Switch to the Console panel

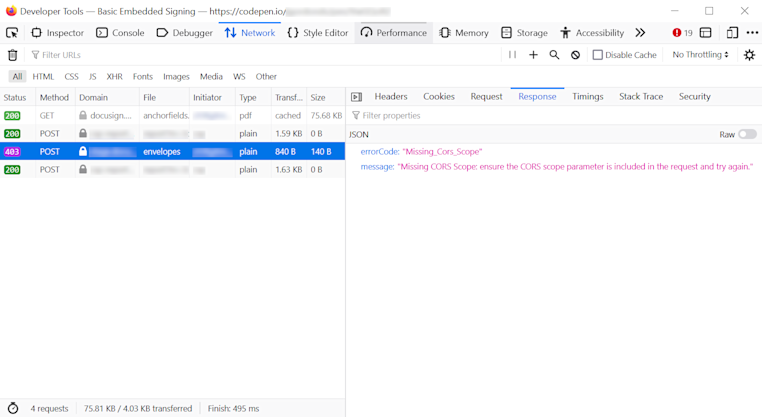tap(120, 33)
